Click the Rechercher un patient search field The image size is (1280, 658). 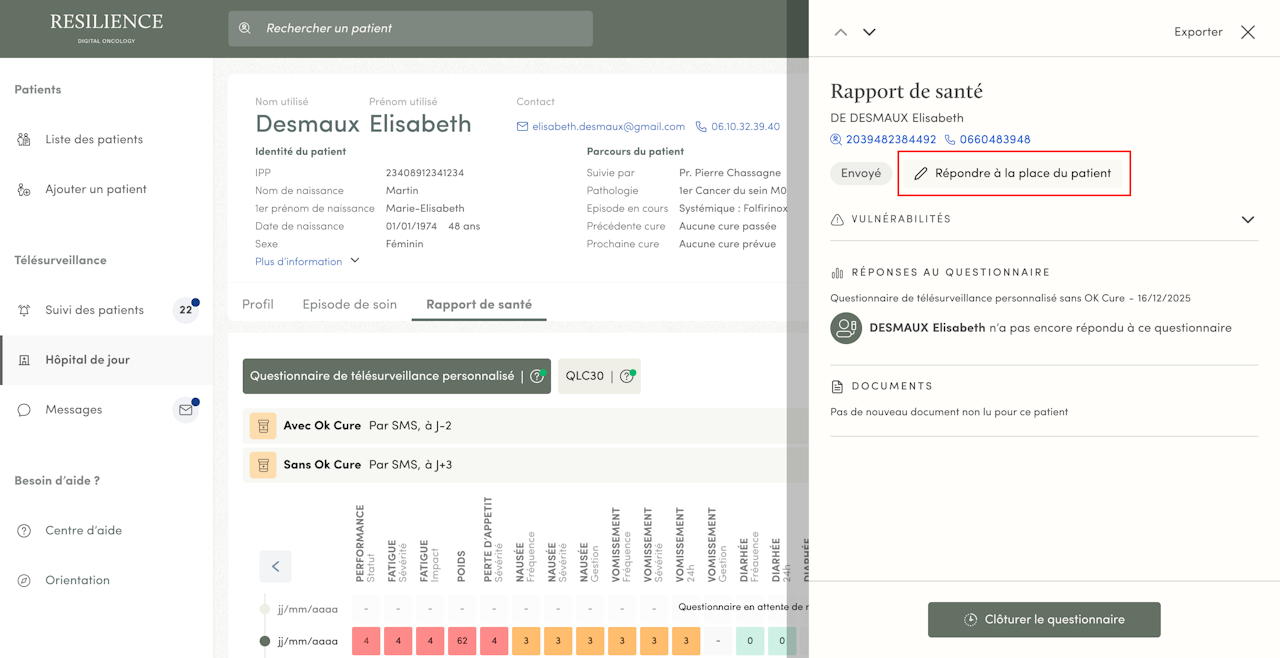tap(411, 28)
